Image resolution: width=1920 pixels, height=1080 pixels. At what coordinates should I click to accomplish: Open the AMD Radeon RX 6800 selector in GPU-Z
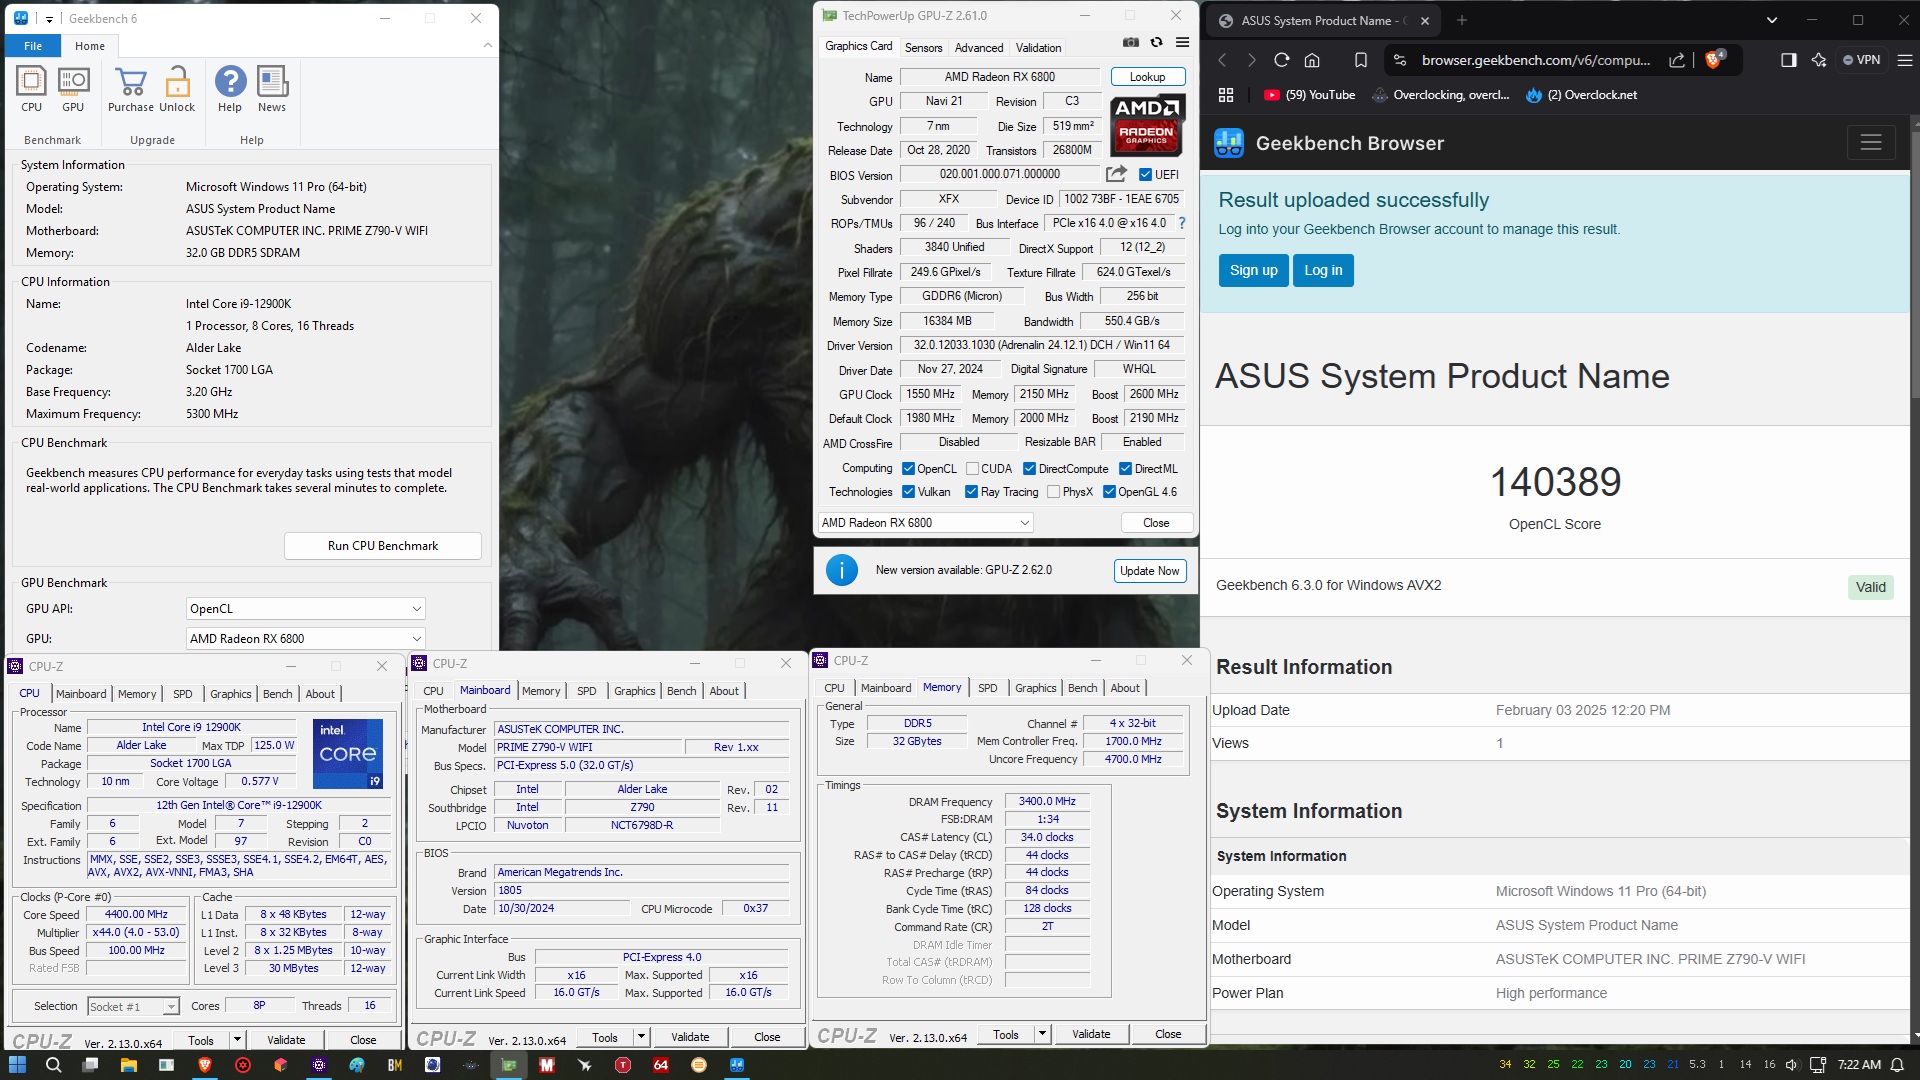[925, 523]
